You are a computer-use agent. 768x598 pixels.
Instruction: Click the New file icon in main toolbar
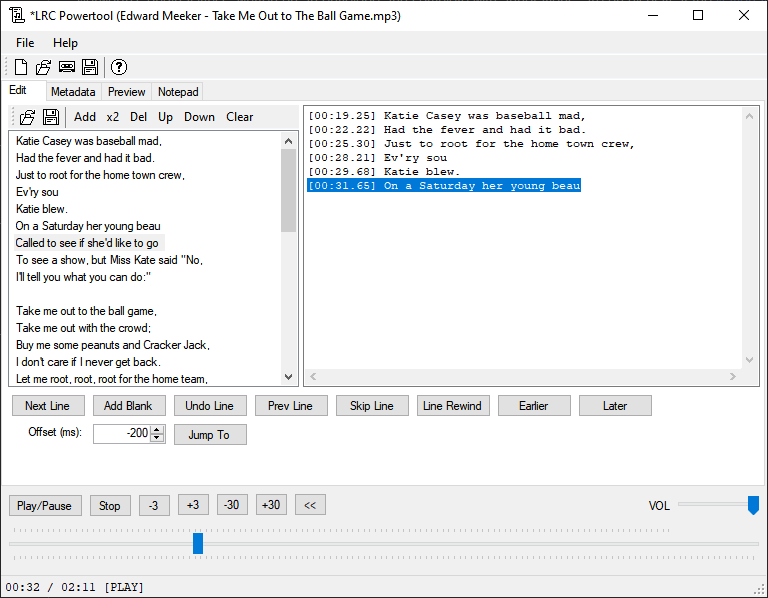pyautogui.click(x=21, y=67)
